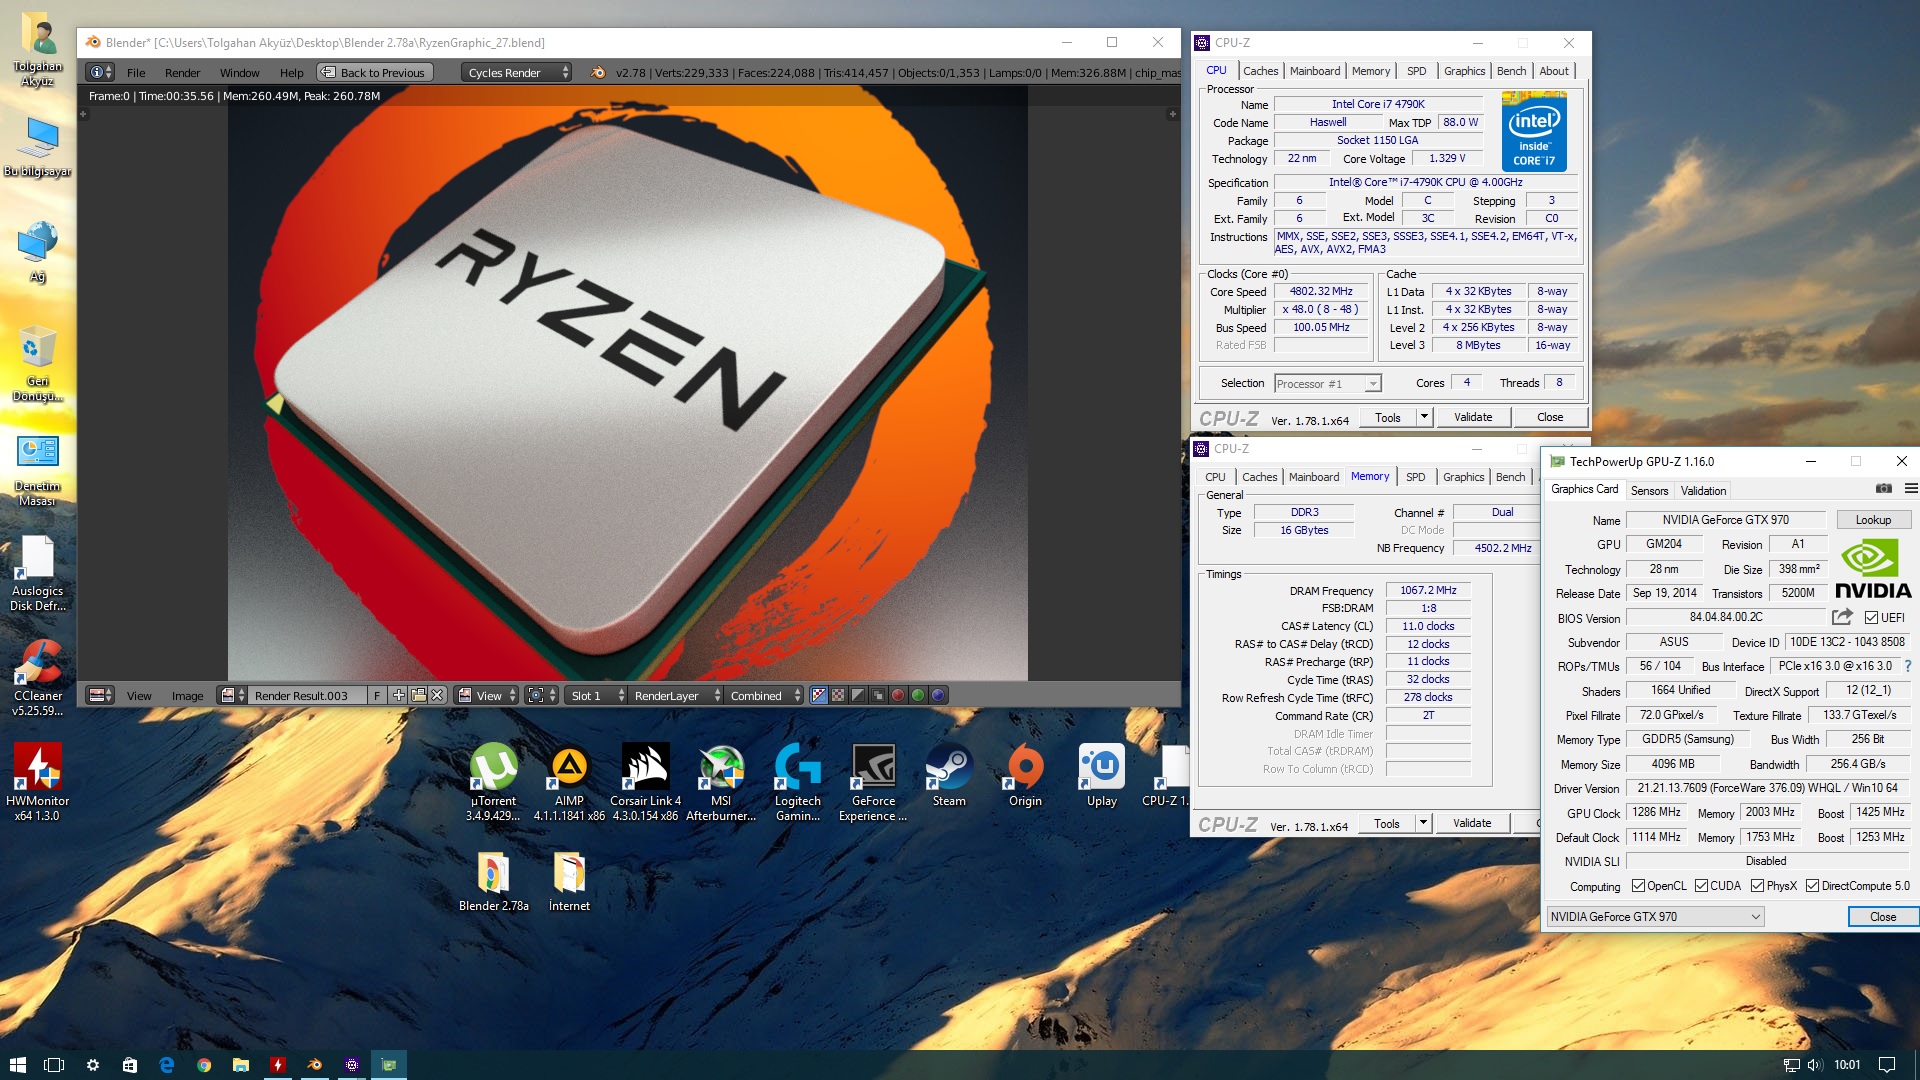Screen dimensions: 1920x1080
Task: Open the View display mode dropdown in the image editor
Action: pyautogui.click(x=487, y=695)
